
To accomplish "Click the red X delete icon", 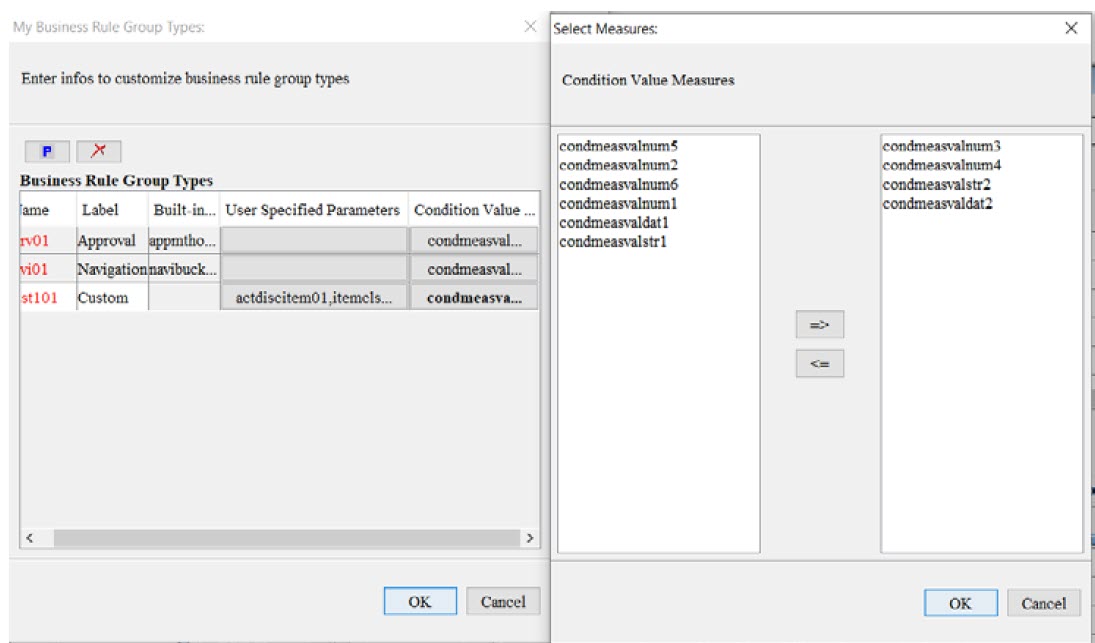I will pyautogui.click(x=98, y=151).
